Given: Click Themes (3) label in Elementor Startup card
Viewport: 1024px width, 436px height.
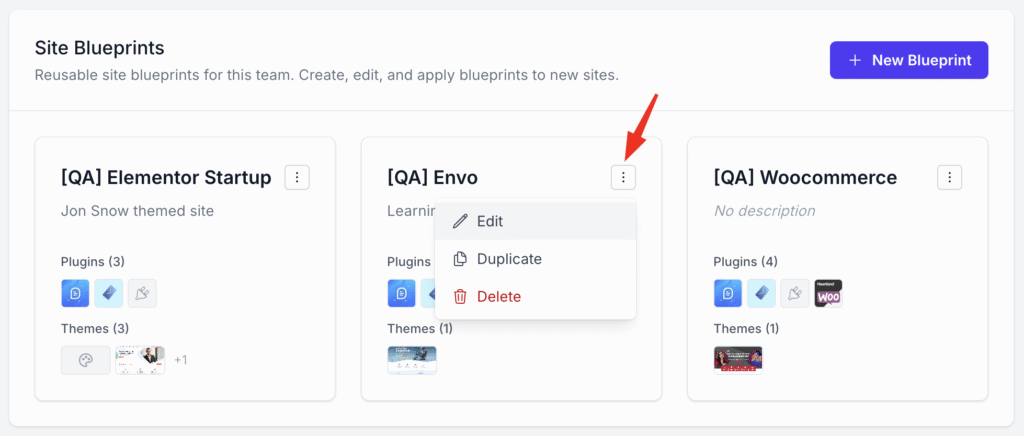Looking at the screenshot, I should click(93, 328).
